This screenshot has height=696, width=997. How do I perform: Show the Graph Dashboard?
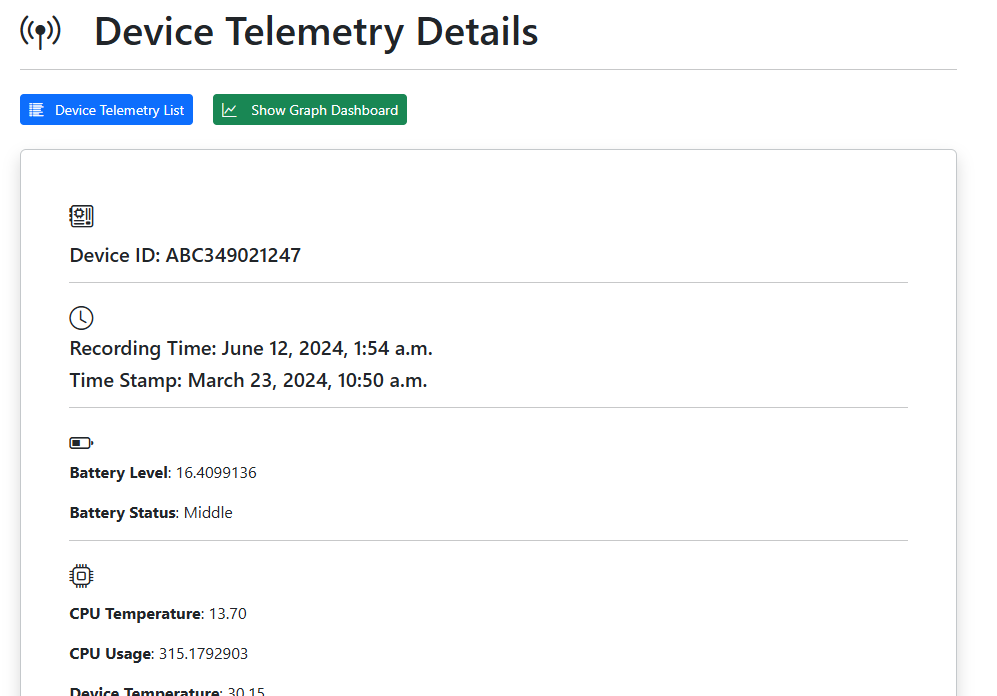tap(310, 110)
